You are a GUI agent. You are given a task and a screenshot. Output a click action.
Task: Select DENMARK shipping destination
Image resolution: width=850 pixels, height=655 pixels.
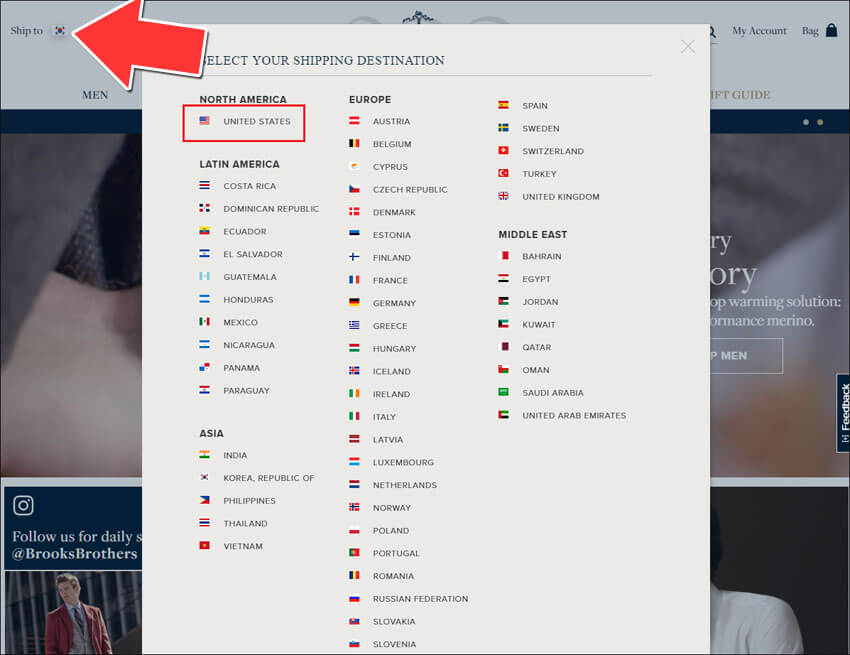click(x=394, y=213)
